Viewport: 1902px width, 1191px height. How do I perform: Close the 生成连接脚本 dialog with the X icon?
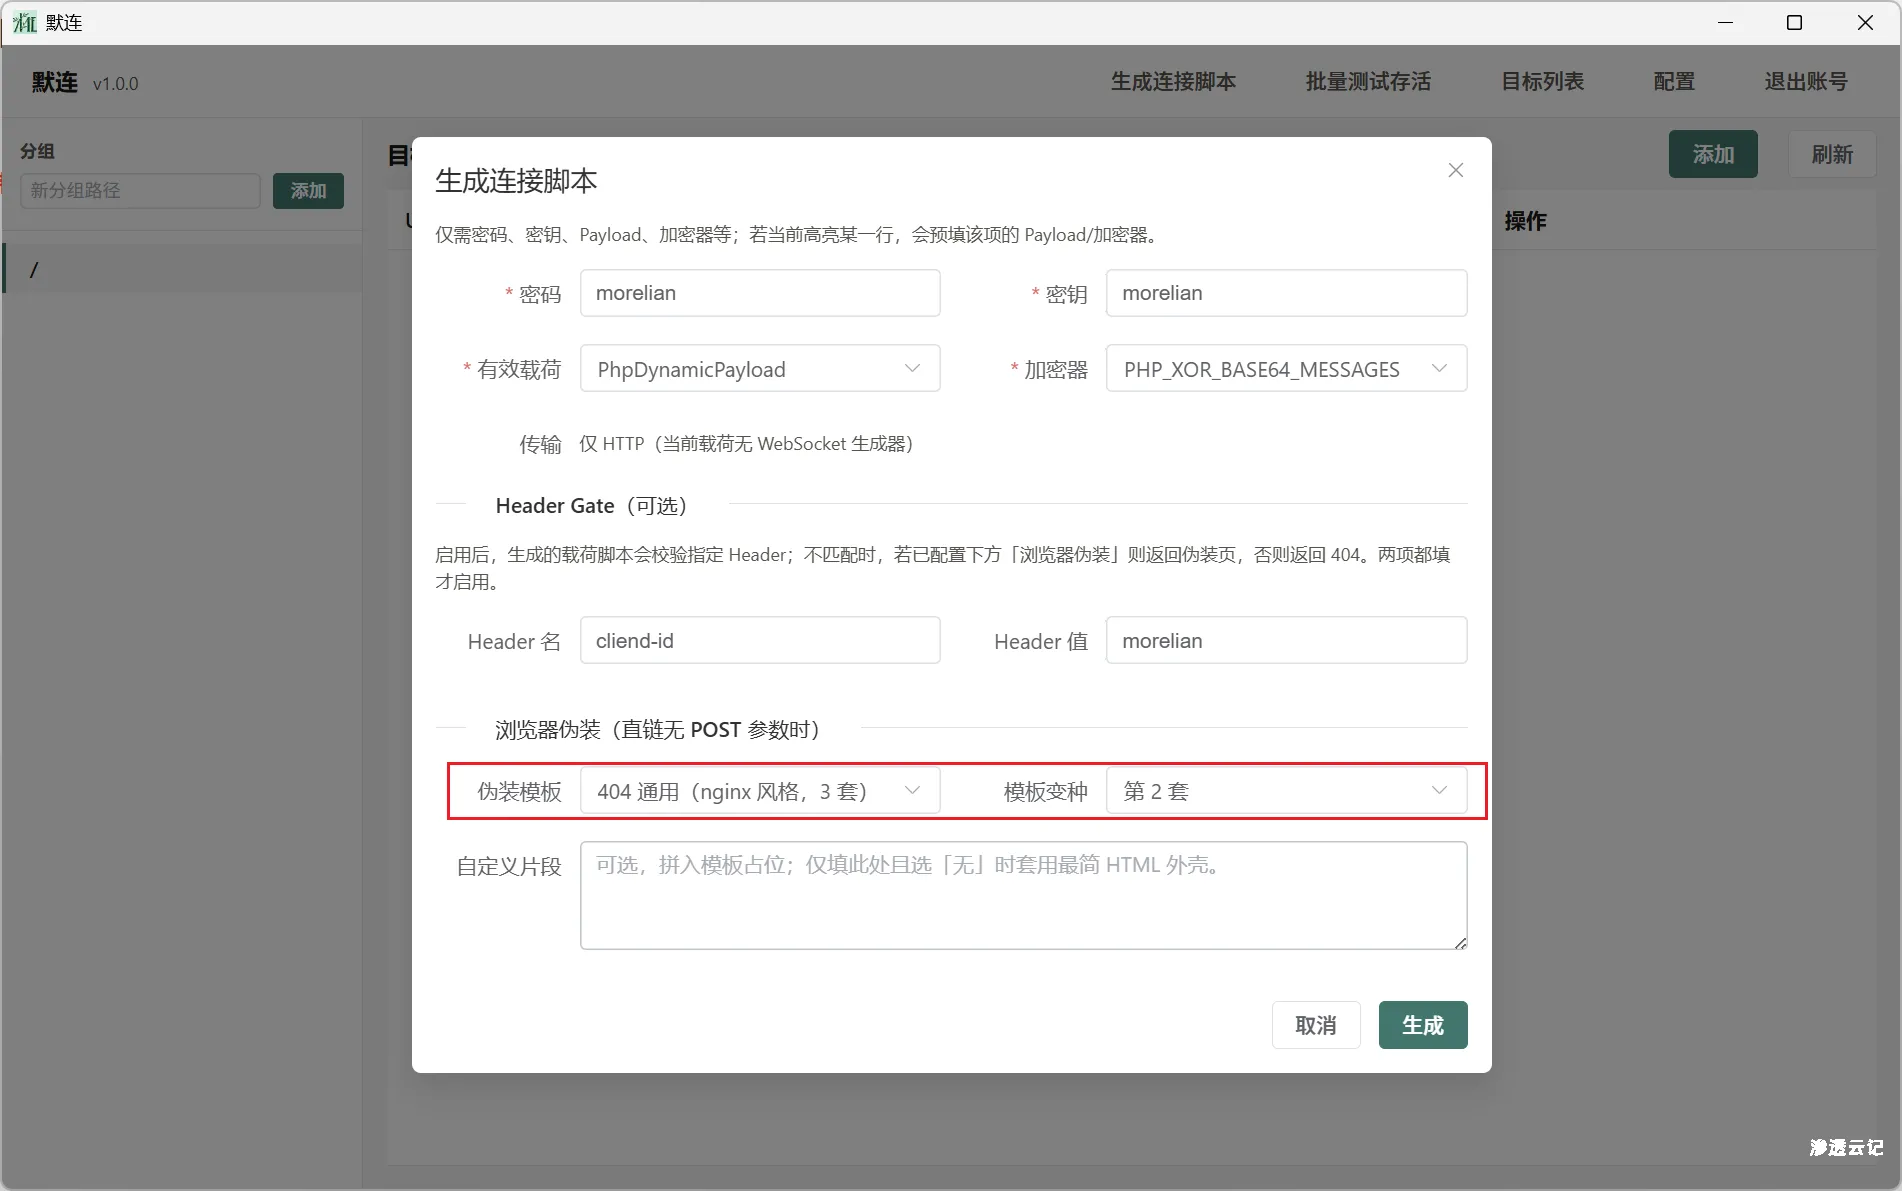click(1455, 170)
